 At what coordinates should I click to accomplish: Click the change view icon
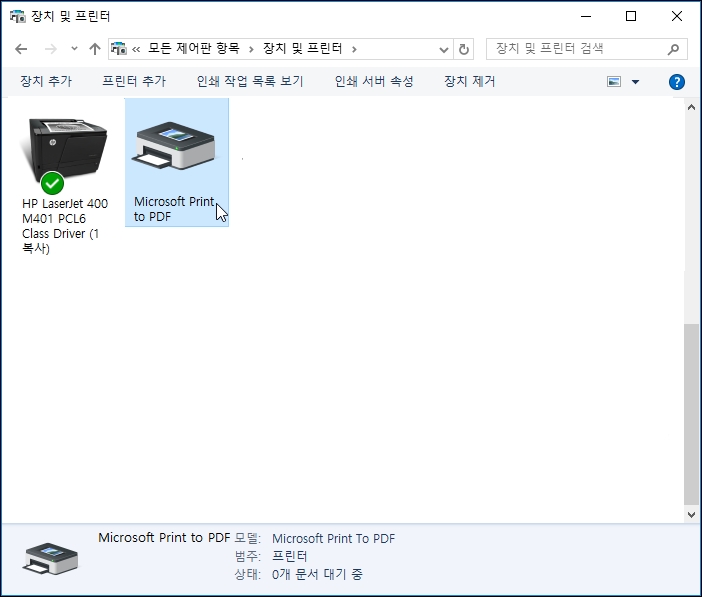click(614, 82)
